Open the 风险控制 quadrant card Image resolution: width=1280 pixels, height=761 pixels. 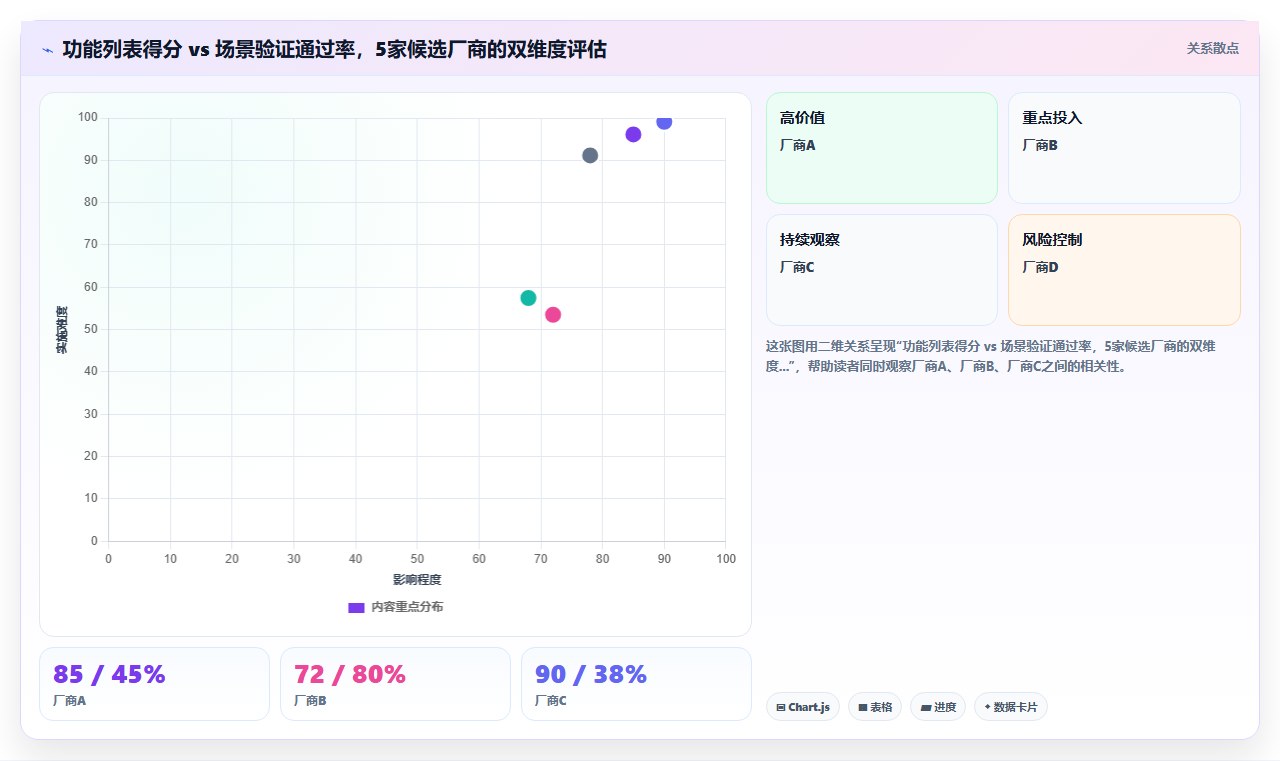coord(1124,270)
